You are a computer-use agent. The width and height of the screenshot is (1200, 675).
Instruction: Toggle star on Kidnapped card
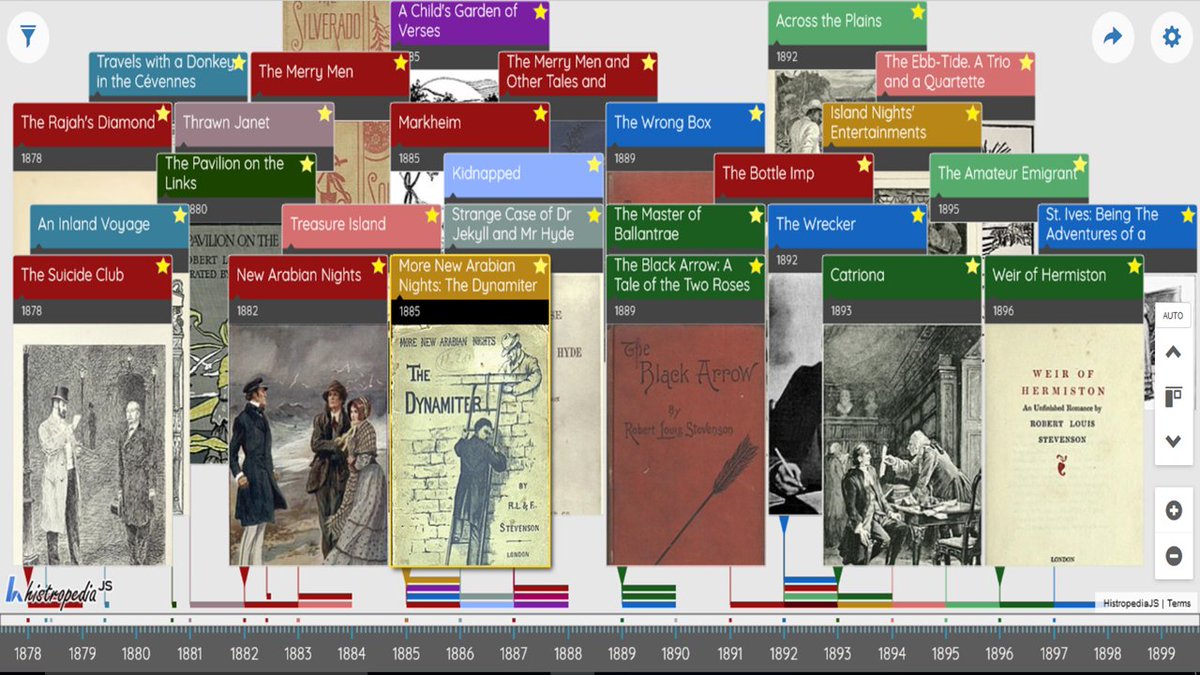click(x=594, y=164)
